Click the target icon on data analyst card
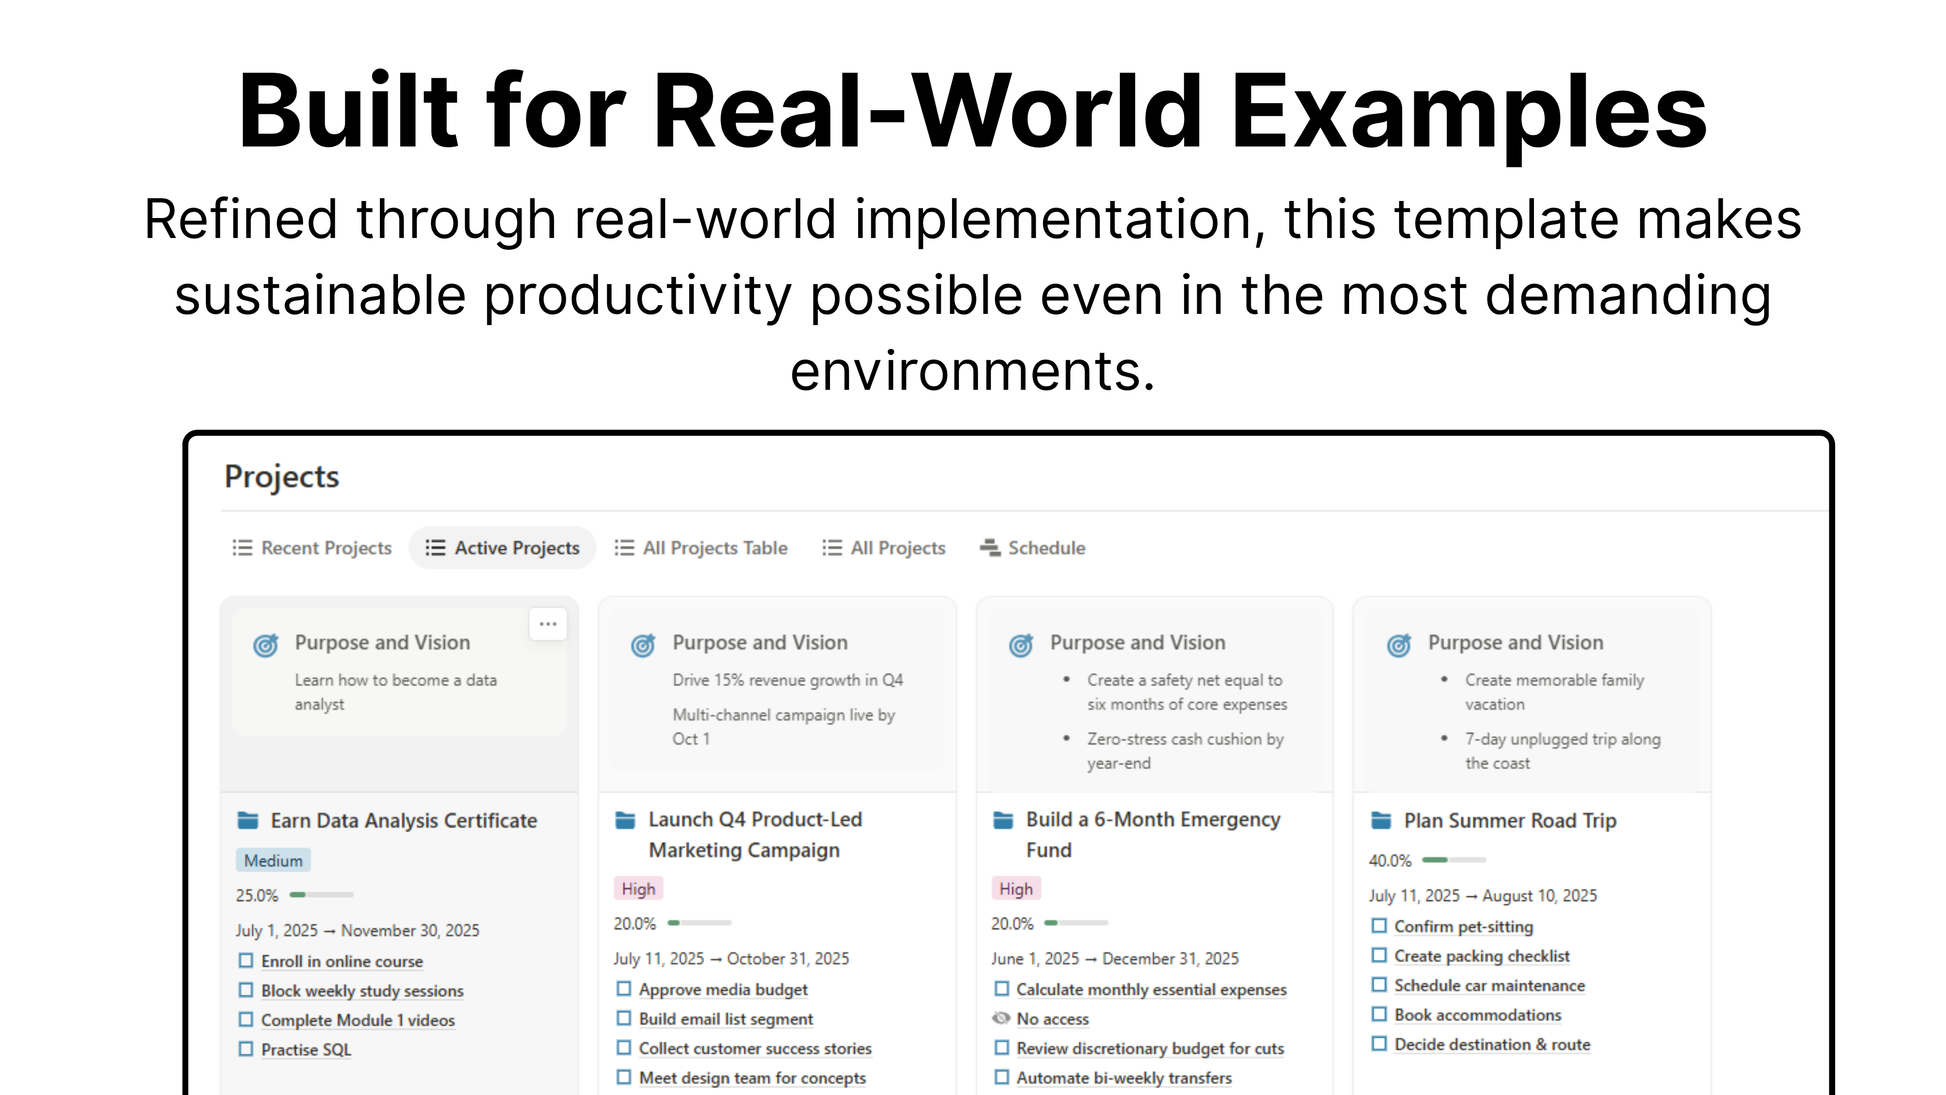The width and height of the screenshot is (1946, 1095). pyautogui.click(x=266, y=645)
